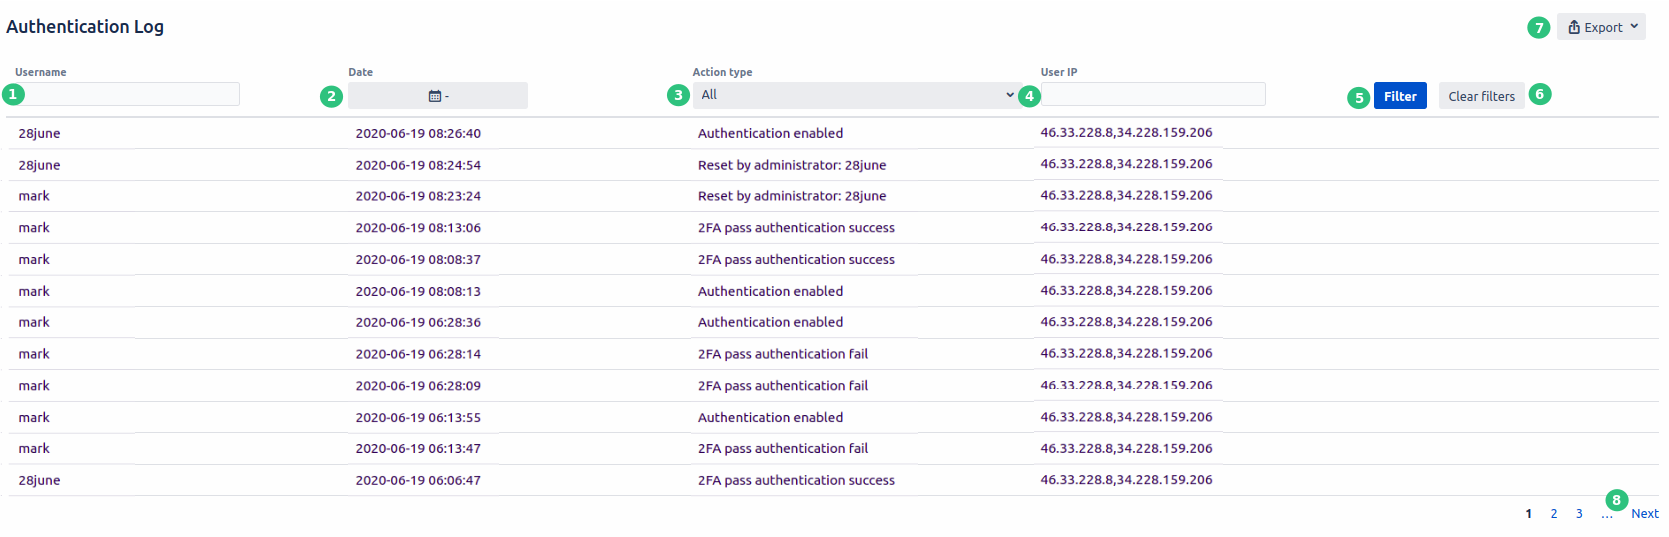Screen dimensions: 1669x537
Task: Open the Date range picker field
Action: (x=438, y=96)
